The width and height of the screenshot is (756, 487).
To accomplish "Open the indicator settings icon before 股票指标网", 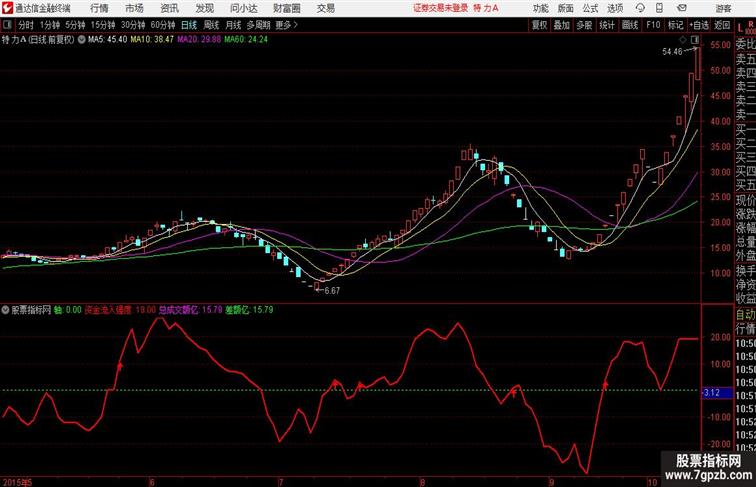I will [x=5, y=310].
